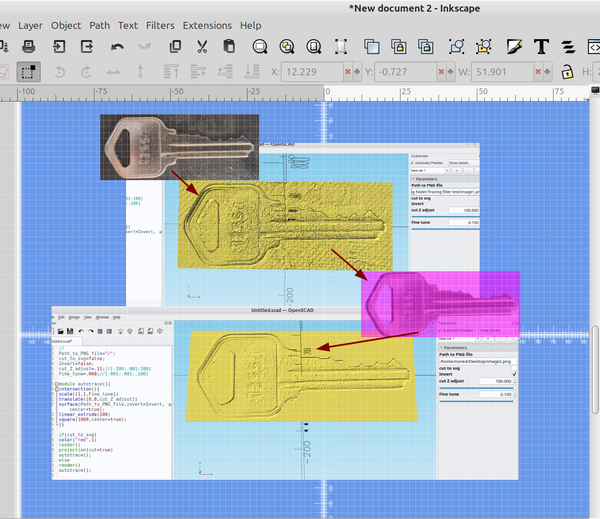This screenshot has width=600, height=519.
Task: Click the Paste clipboard icon
Action: click(229, 47)
